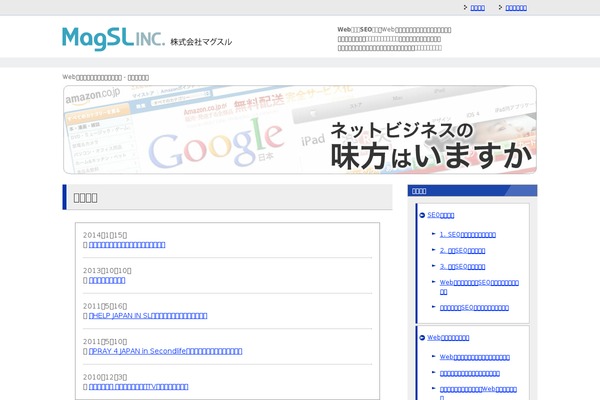The height and width of the screenshot is (400, 600).
Task: Click the round bullet icon beside the SEO heading
Action: point(422,215)
